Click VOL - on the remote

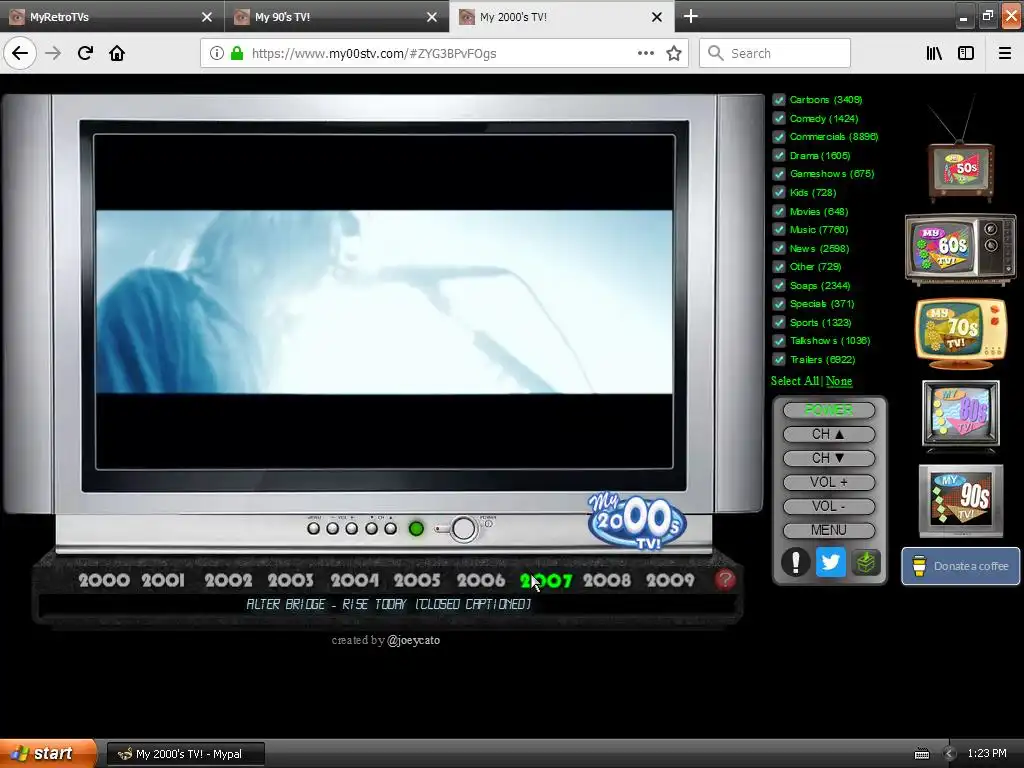(x=829, y=506)
